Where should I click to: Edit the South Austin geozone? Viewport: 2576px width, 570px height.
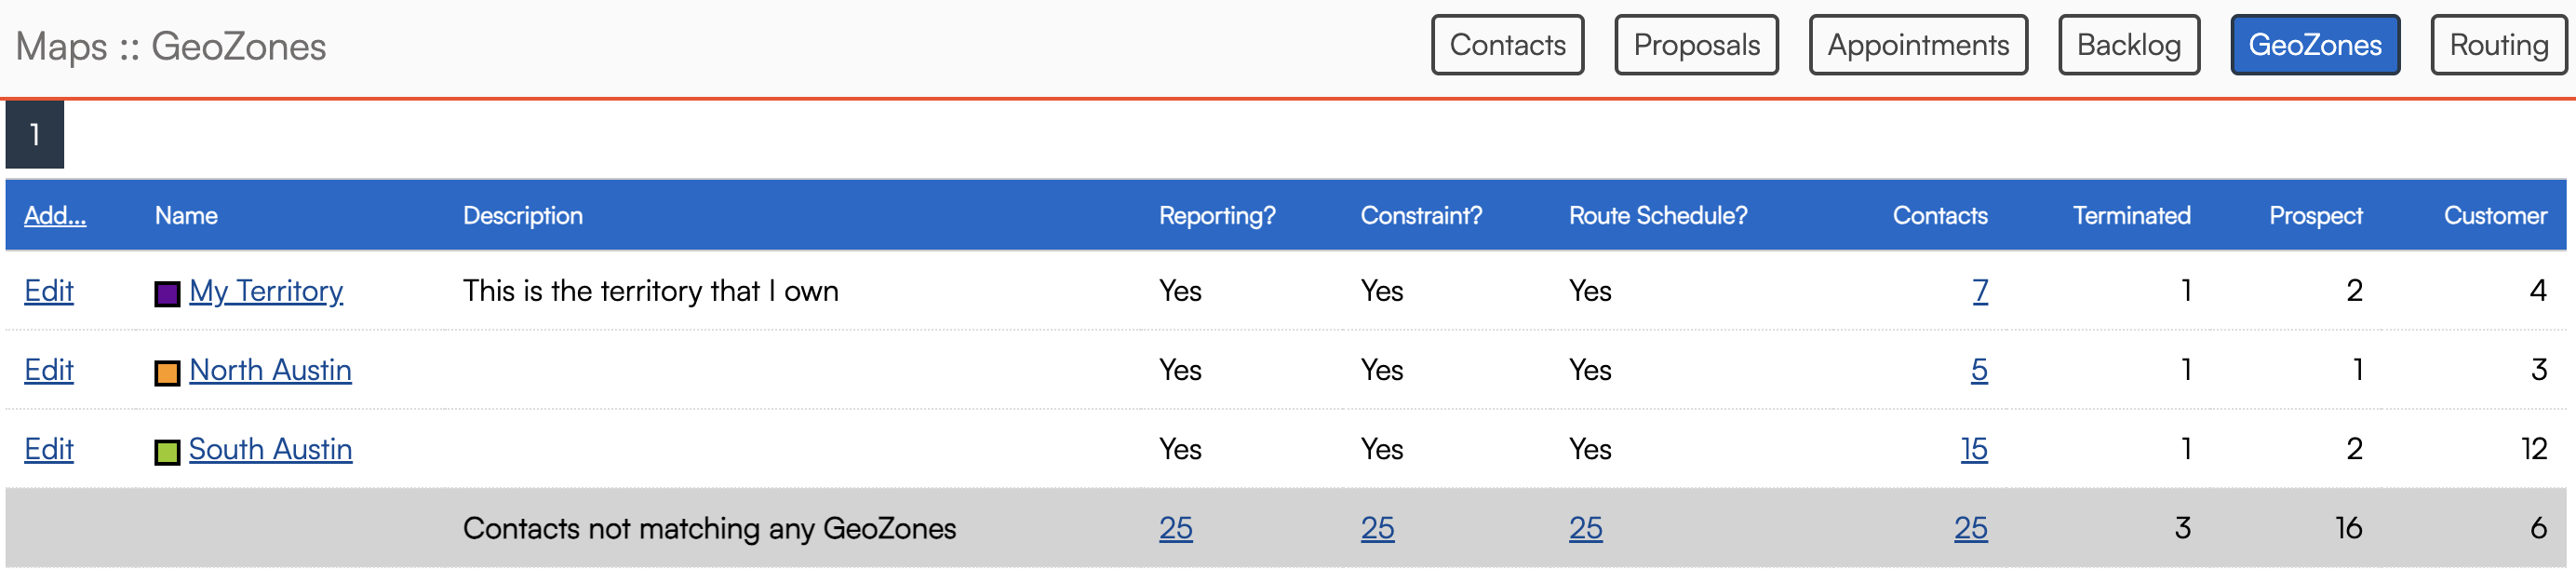pyautogui.click(x=49, y=449)
